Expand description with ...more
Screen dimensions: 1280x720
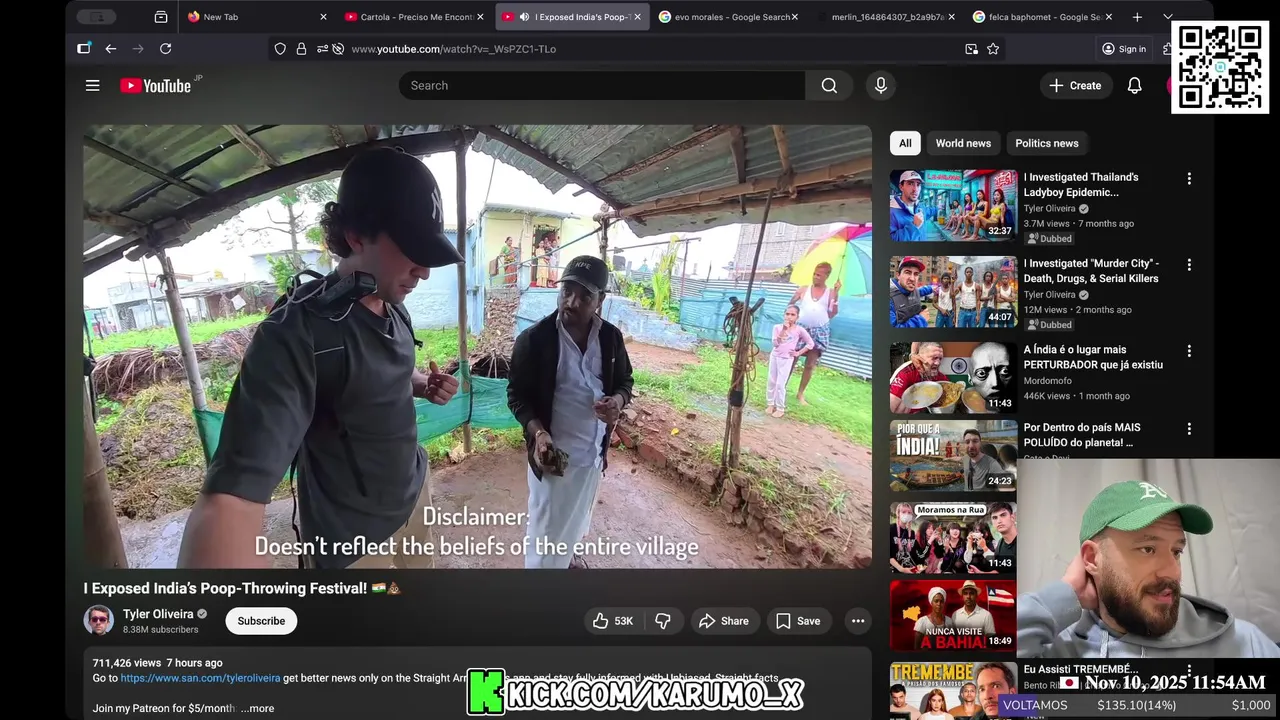pyautogui.click(x=257, y=708)
